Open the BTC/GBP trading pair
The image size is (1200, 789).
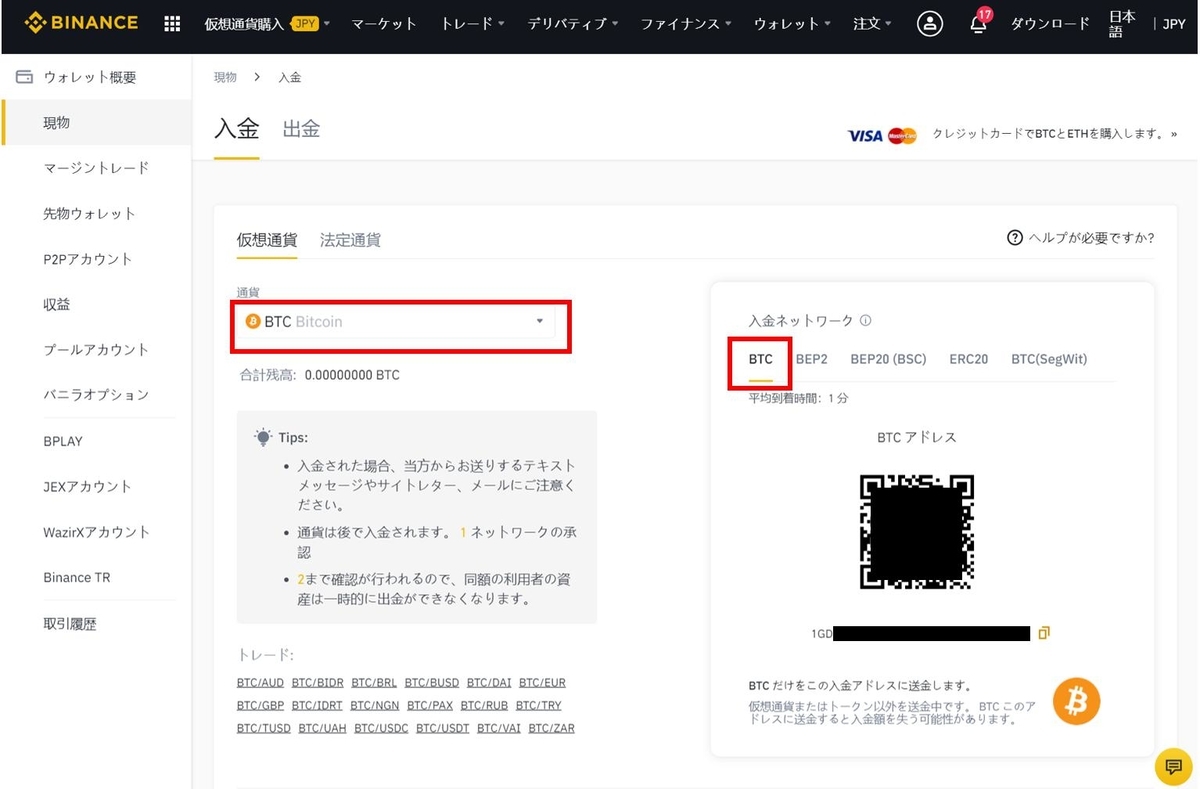coord(260,706)
